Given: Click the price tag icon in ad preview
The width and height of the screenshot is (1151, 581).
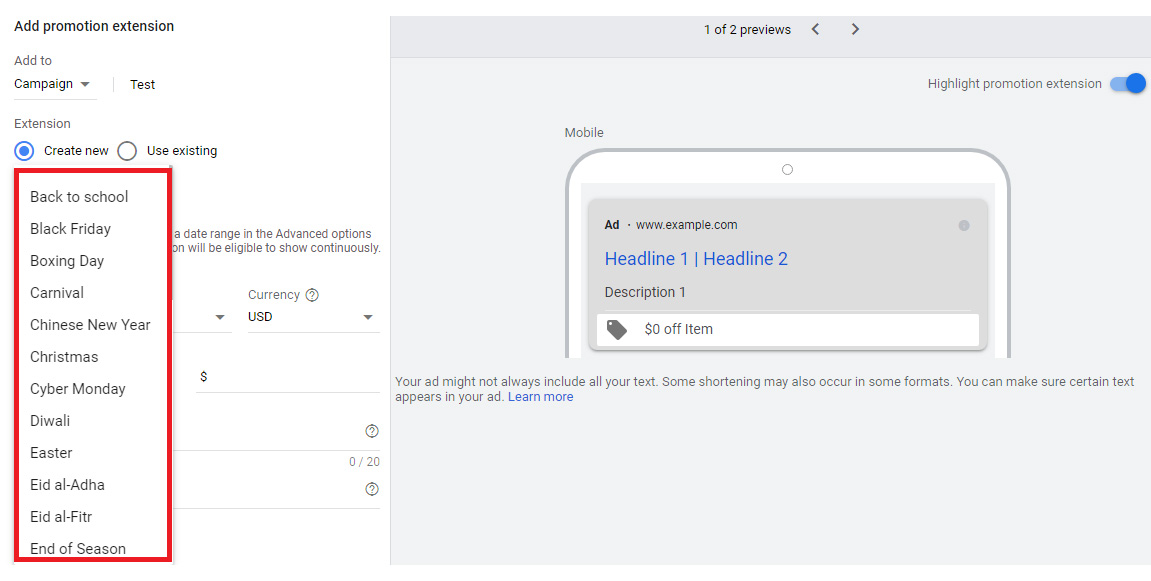Looking at the screenshot, I should (617, 330).
